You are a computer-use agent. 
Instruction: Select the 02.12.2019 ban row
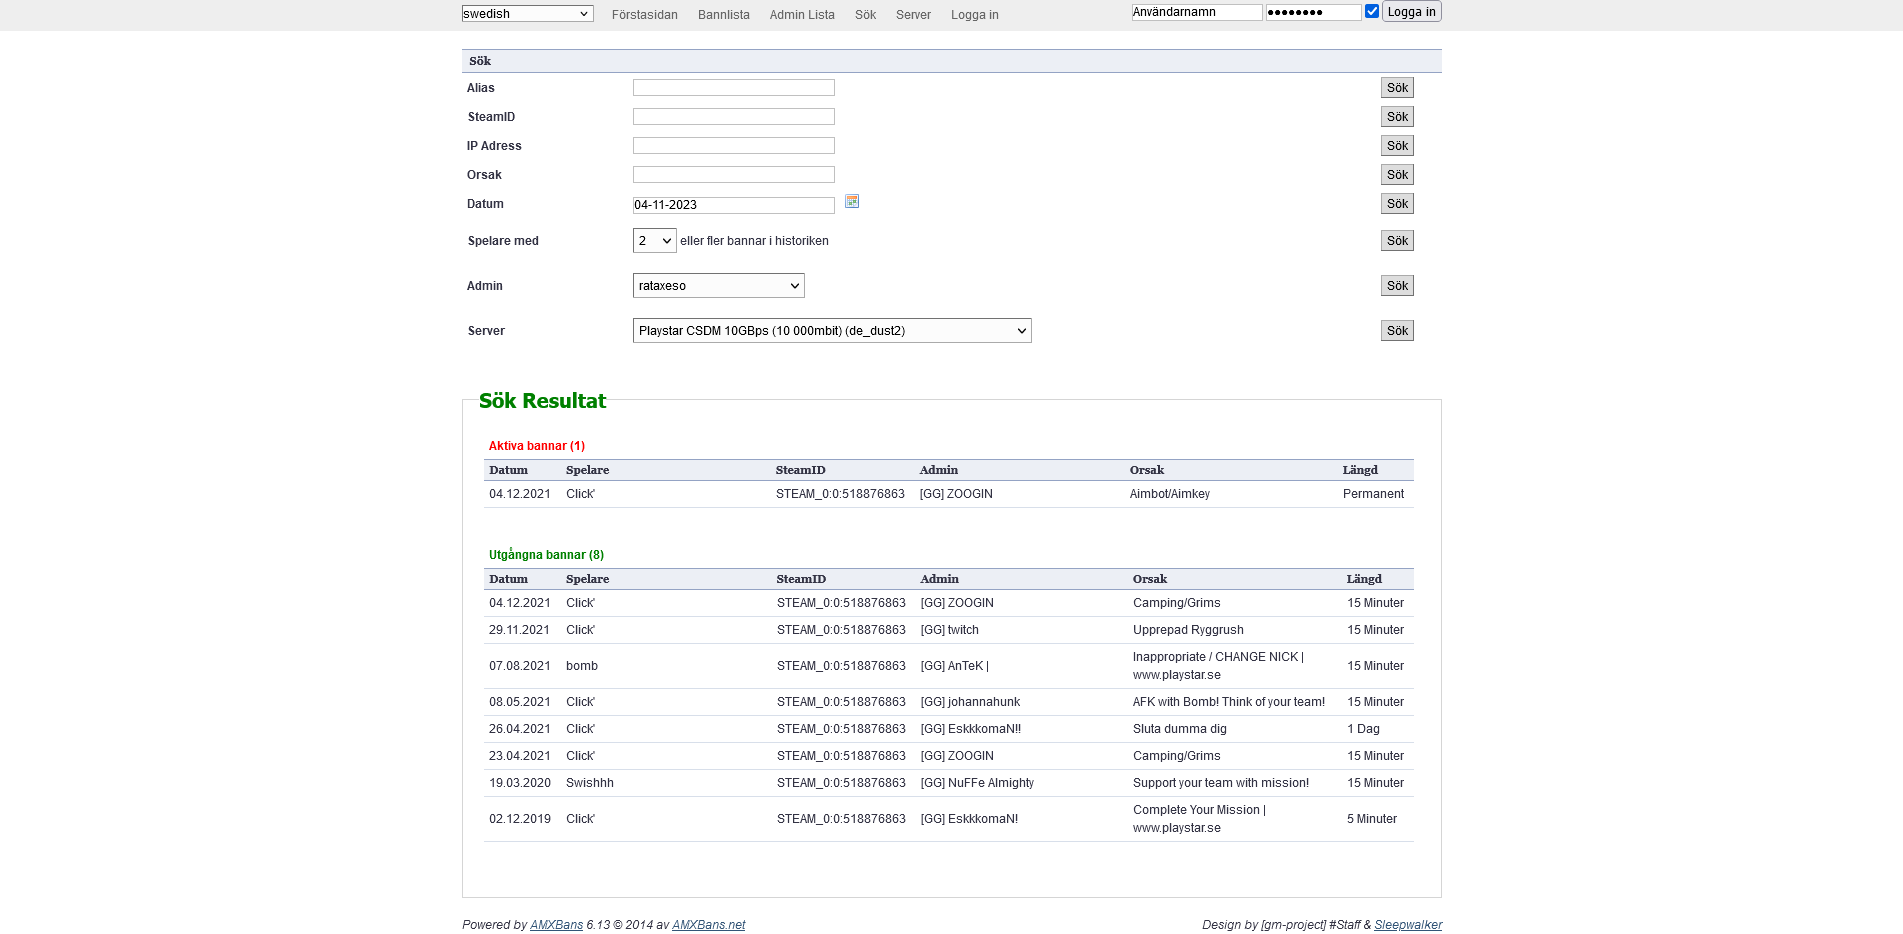click(x=948, y=819)
